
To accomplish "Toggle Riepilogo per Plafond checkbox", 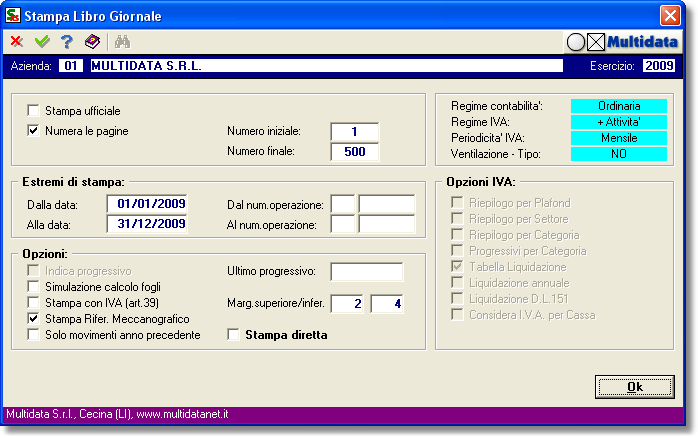I will pyautogui.click(x=457, y=203).
